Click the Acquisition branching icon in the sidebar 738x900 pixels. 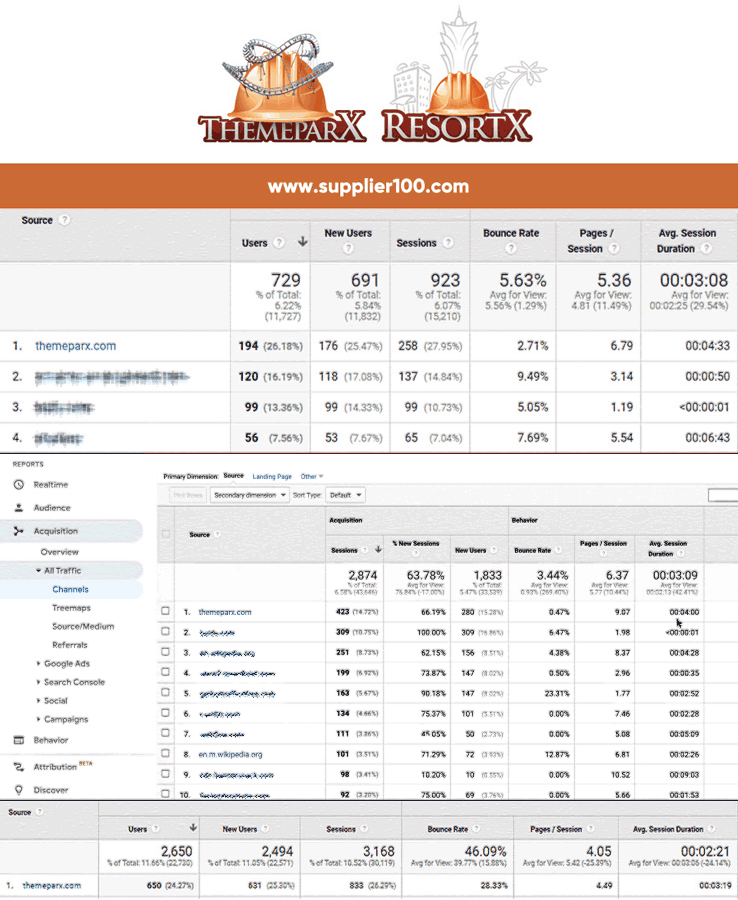[x=19, y=531]
